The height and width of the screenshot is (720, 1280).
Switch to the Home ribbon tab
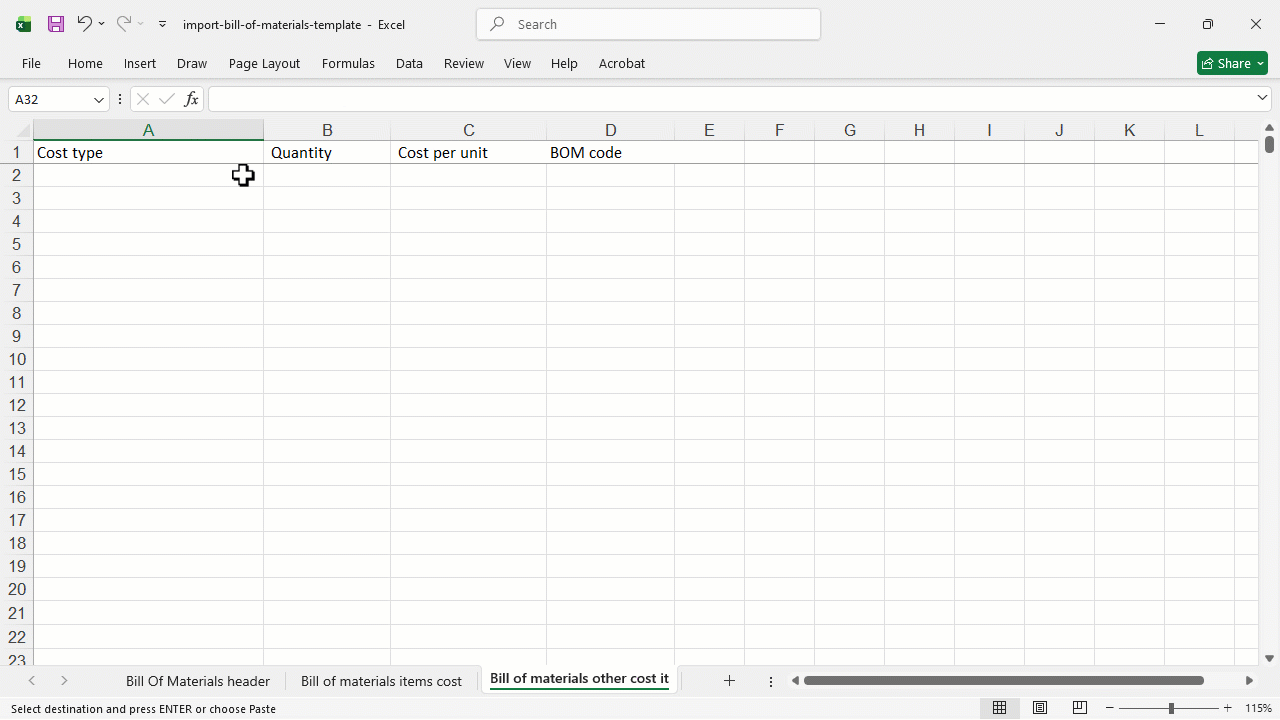pos(85,63)
